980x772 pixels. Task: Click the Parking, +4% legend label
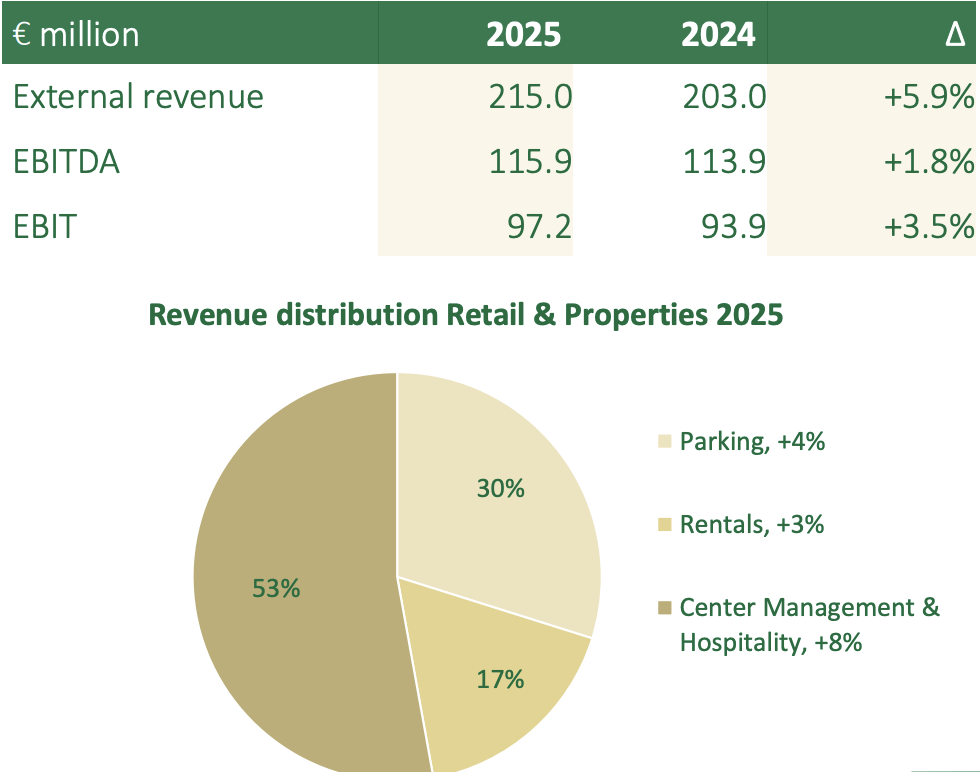coord(752,442)
